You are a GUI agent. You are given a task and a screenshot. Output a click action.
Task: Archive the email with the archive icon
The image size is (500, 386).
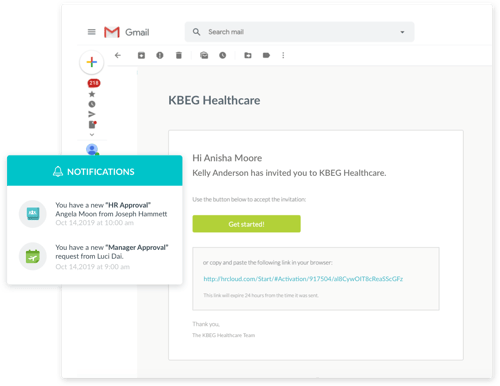pos(141,55)
